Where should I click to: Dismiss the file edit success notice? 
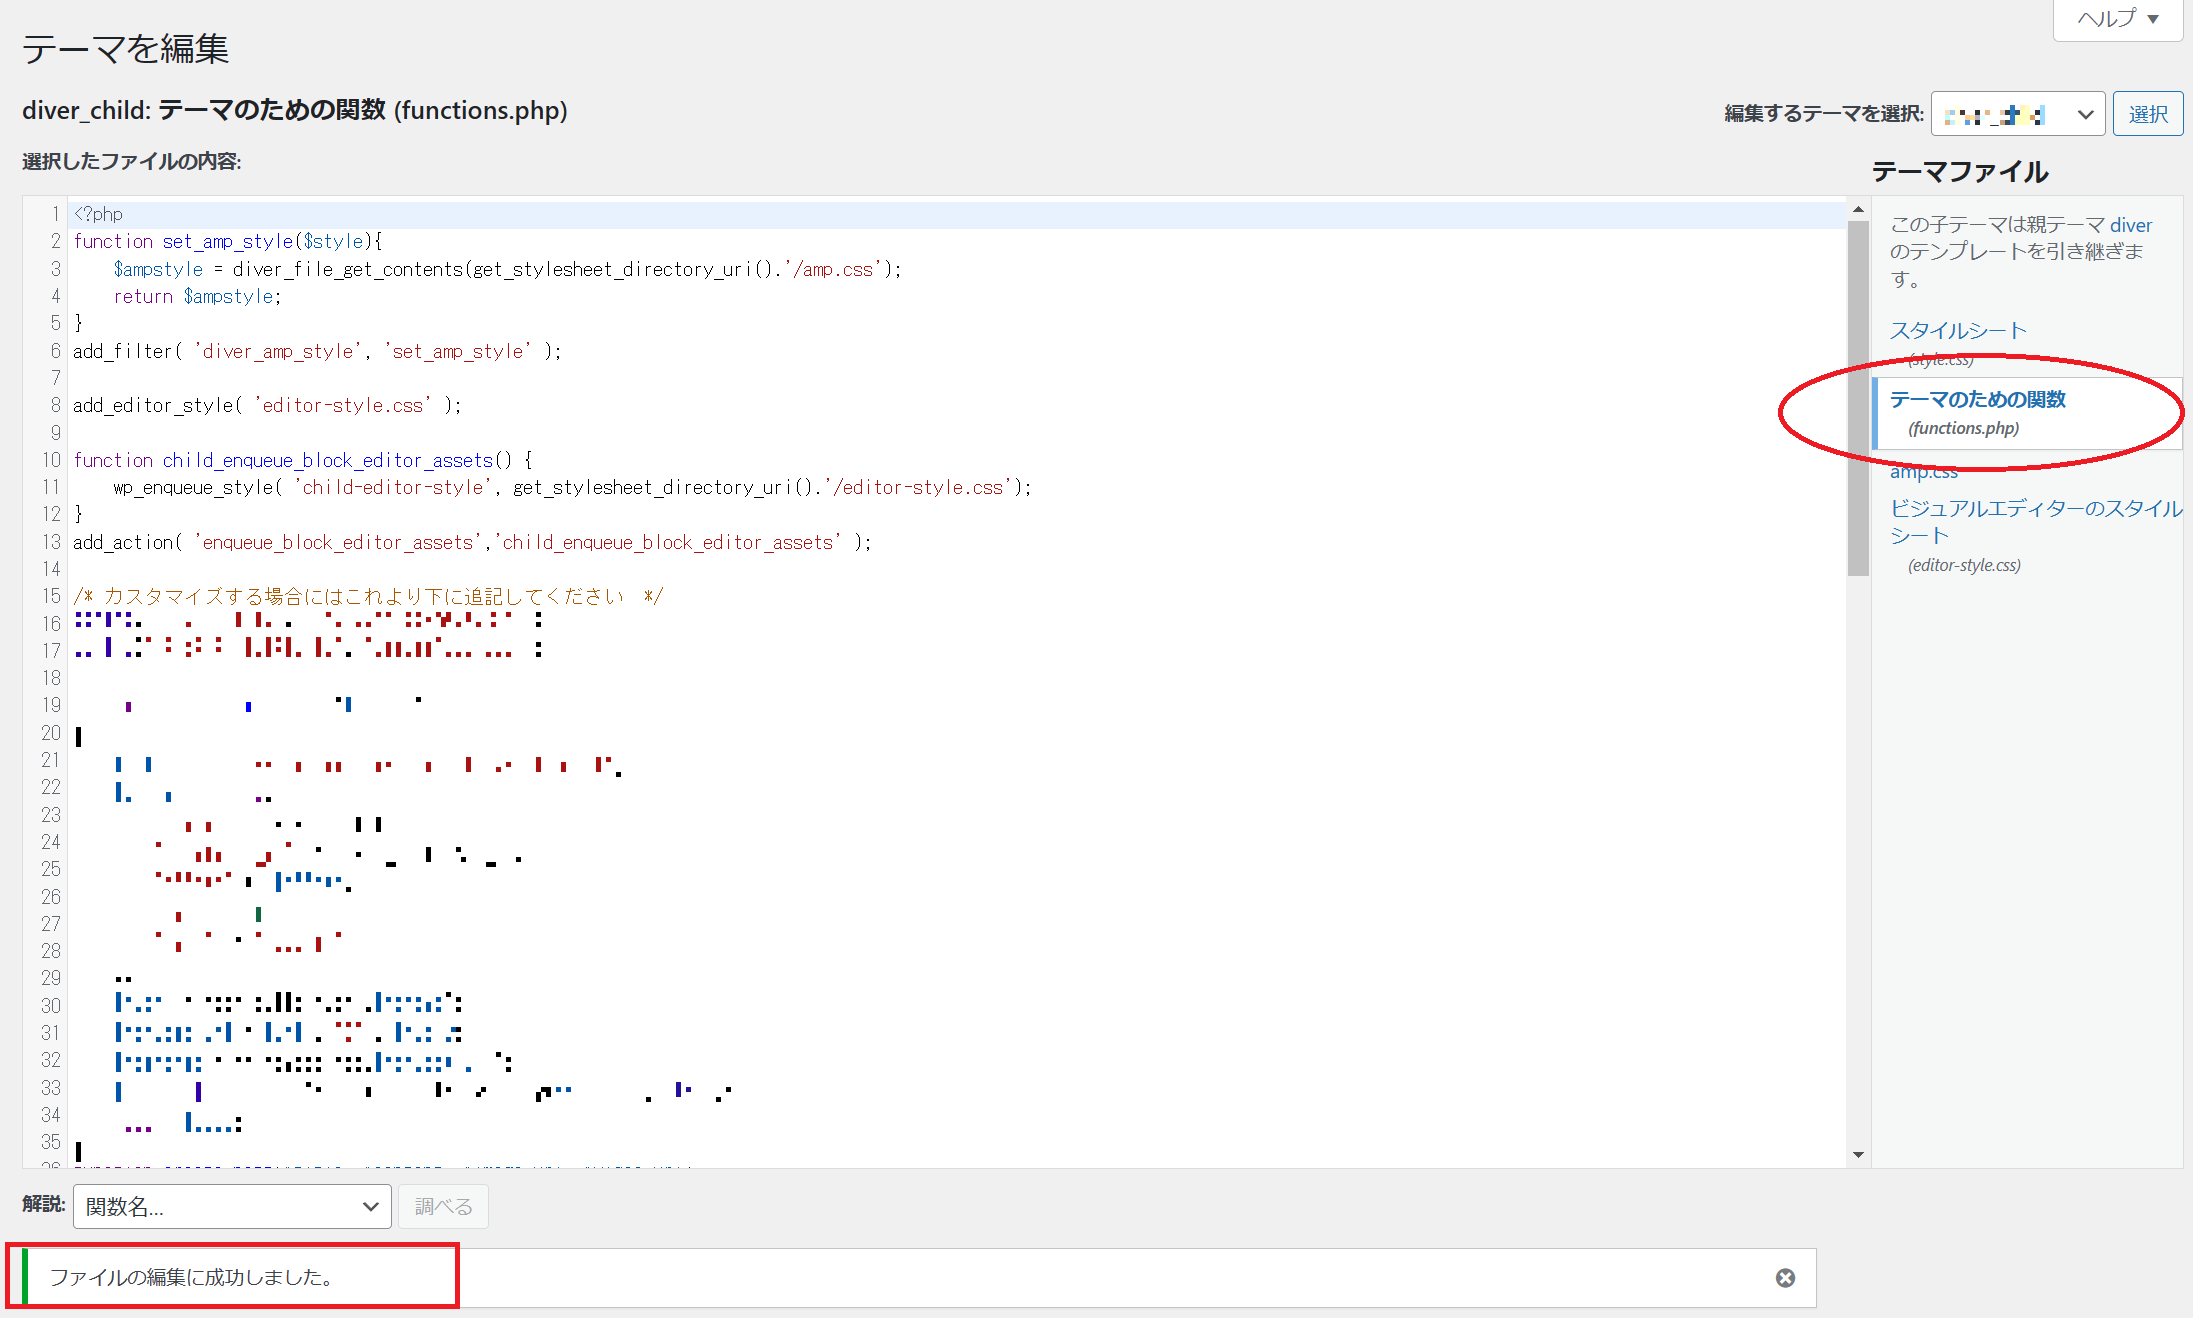coord(1785,1278)
